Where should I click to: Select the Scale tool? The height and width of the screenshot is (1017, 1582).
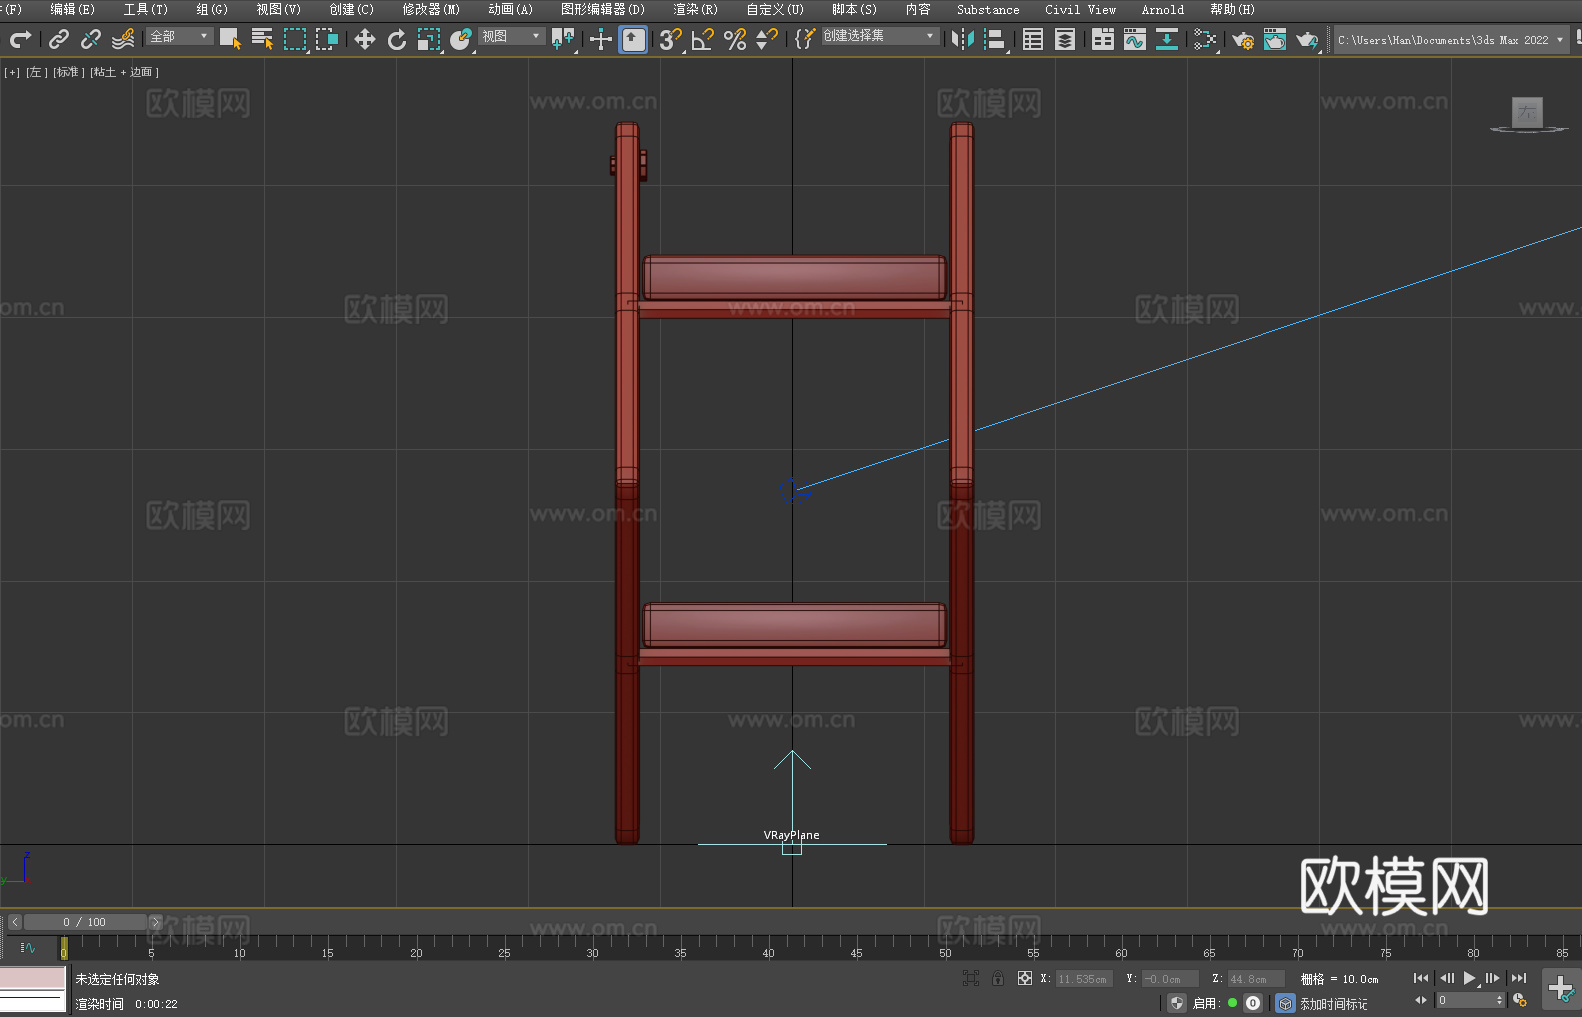tap(429, 39)
